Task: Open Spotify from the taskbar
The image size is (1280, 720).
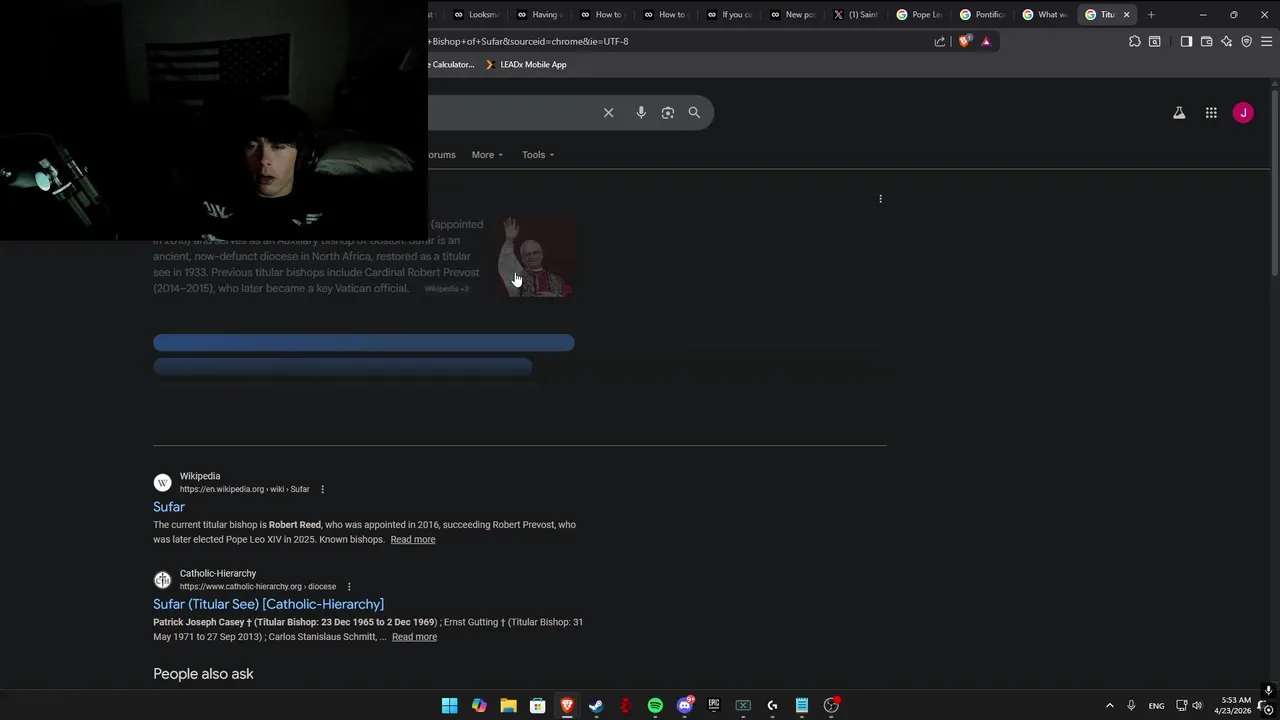Action: click(x=655, y=706)
